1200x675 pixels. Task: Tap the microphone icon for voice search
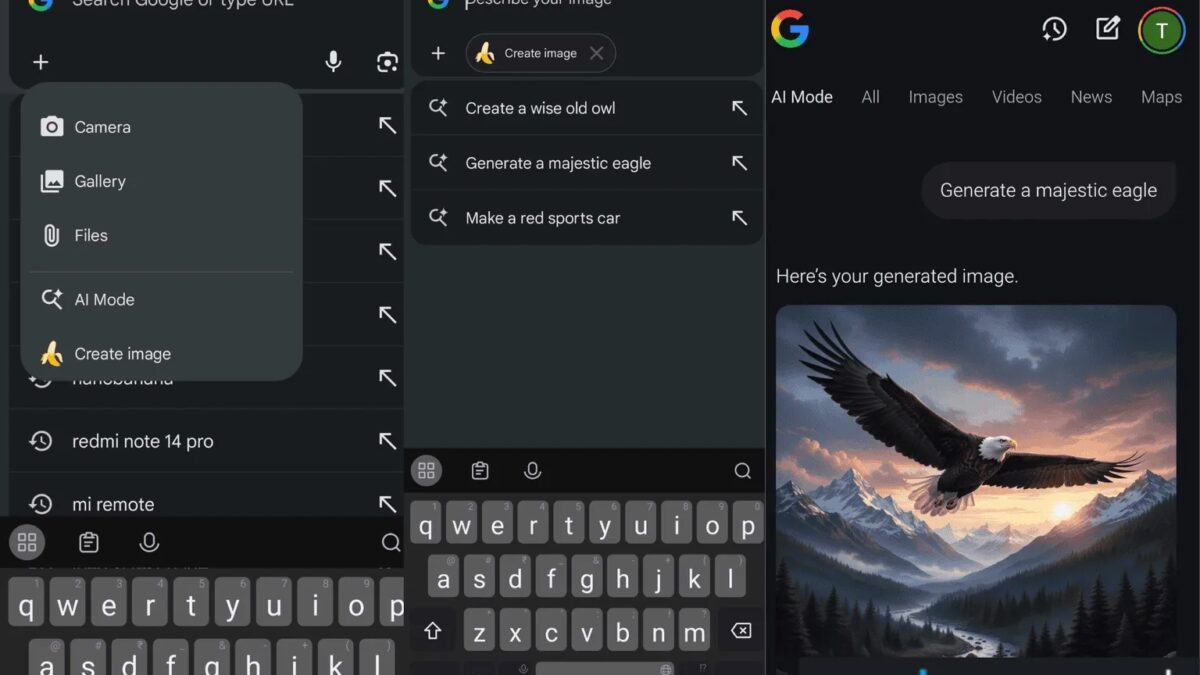point(333,61)
